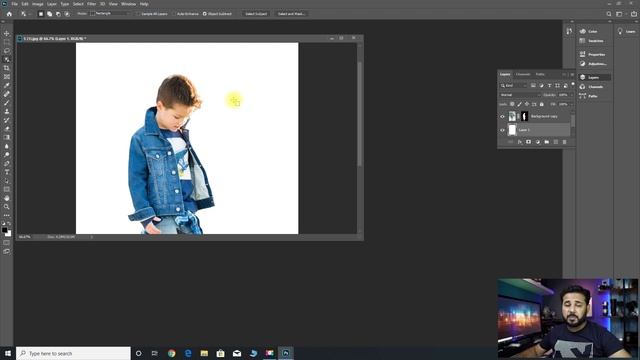The image size is (640, 360).
Task: Select the Move tool
Action: pos(7,33)
